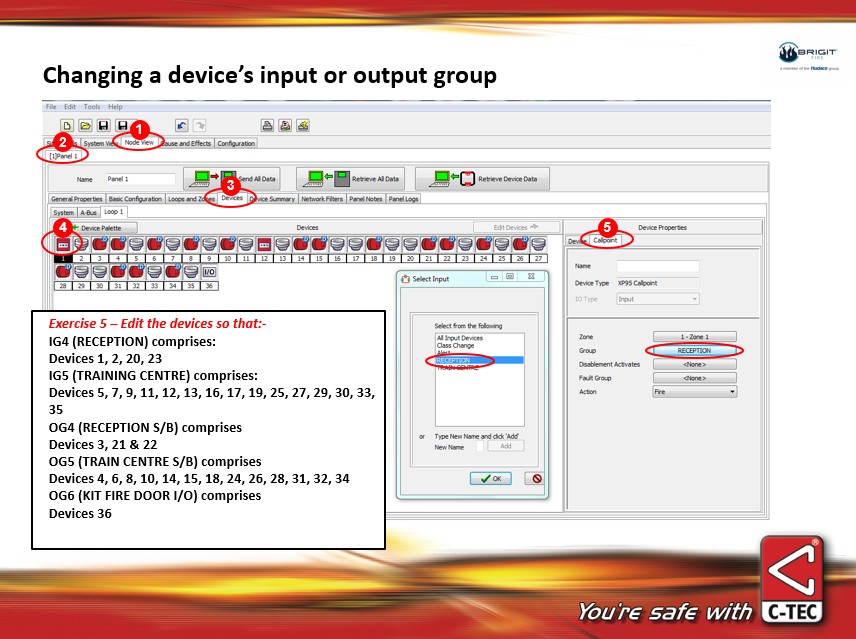Screen dimensions: 856x639
Task: Switch to the Node View tab
Action: click(x=138, y=143)
